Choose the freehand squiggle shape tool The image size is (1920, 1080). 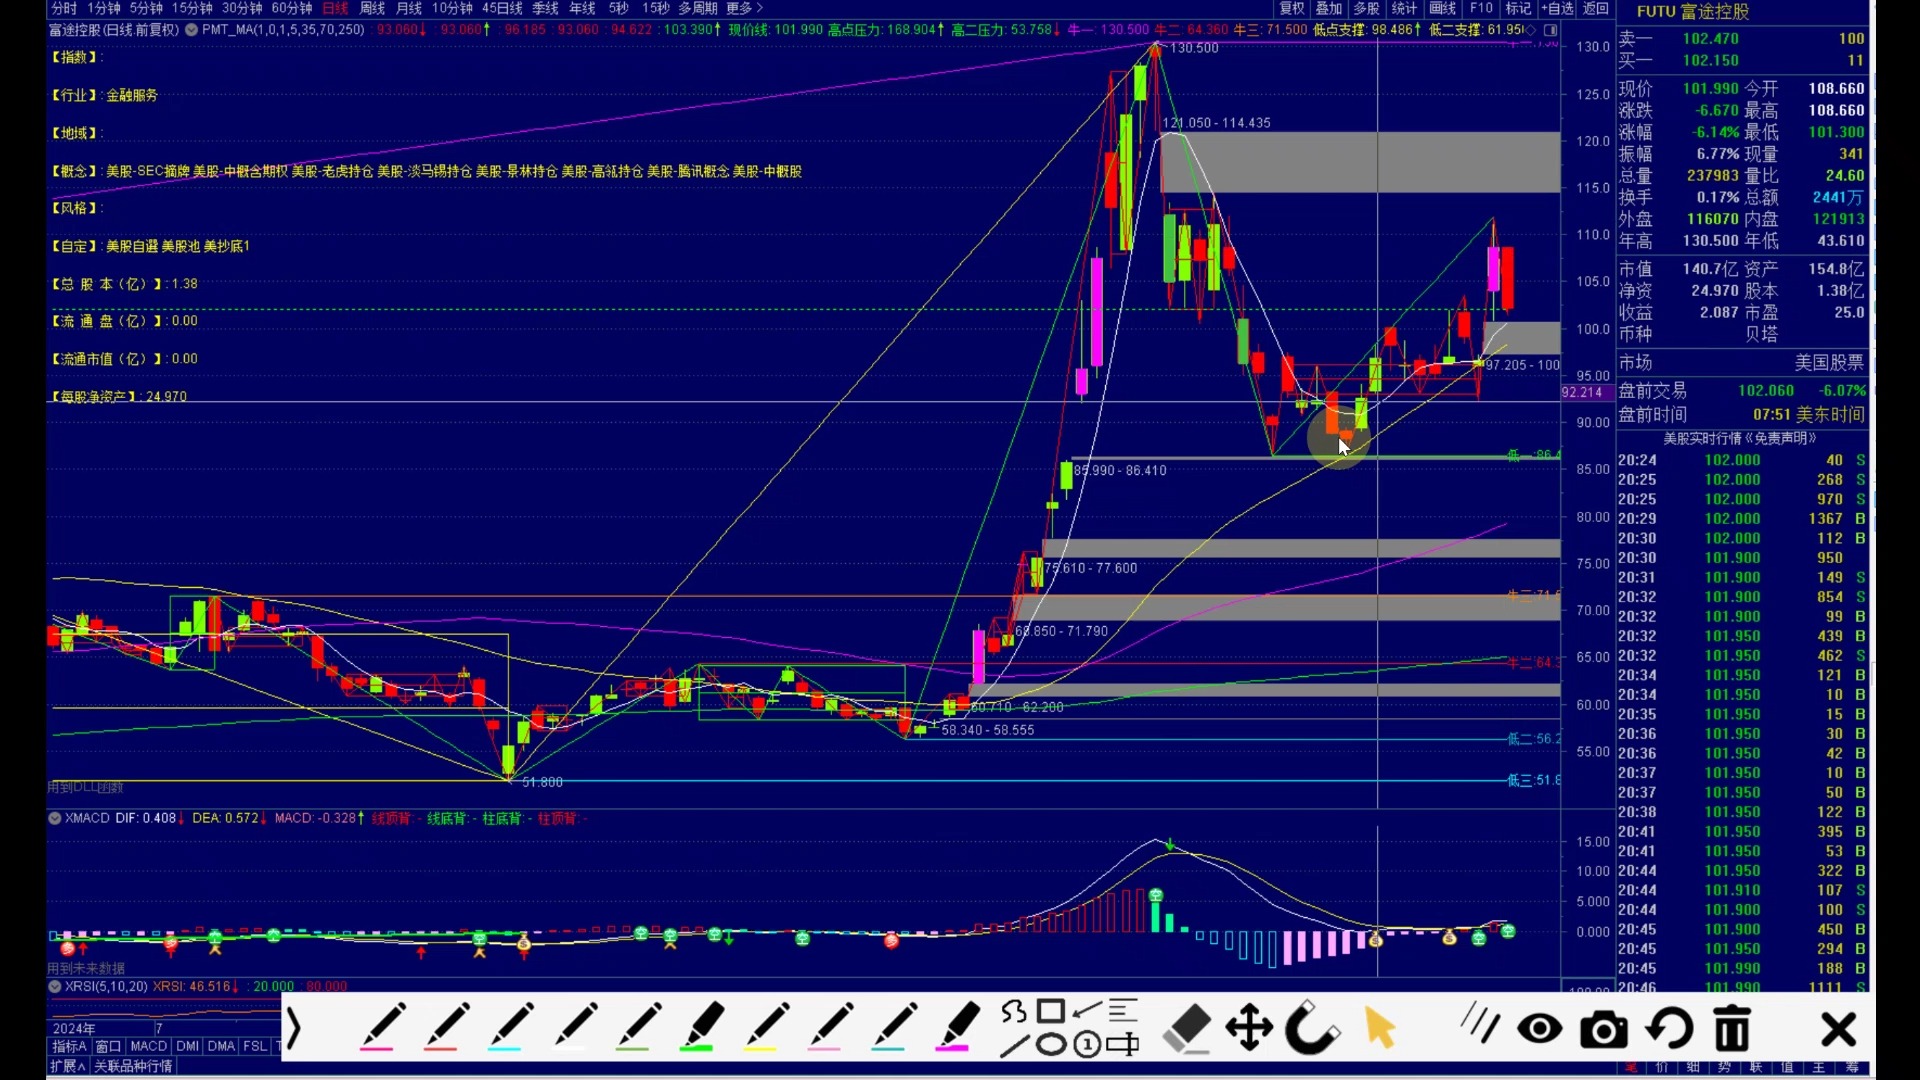(x=1014, y=1012)
